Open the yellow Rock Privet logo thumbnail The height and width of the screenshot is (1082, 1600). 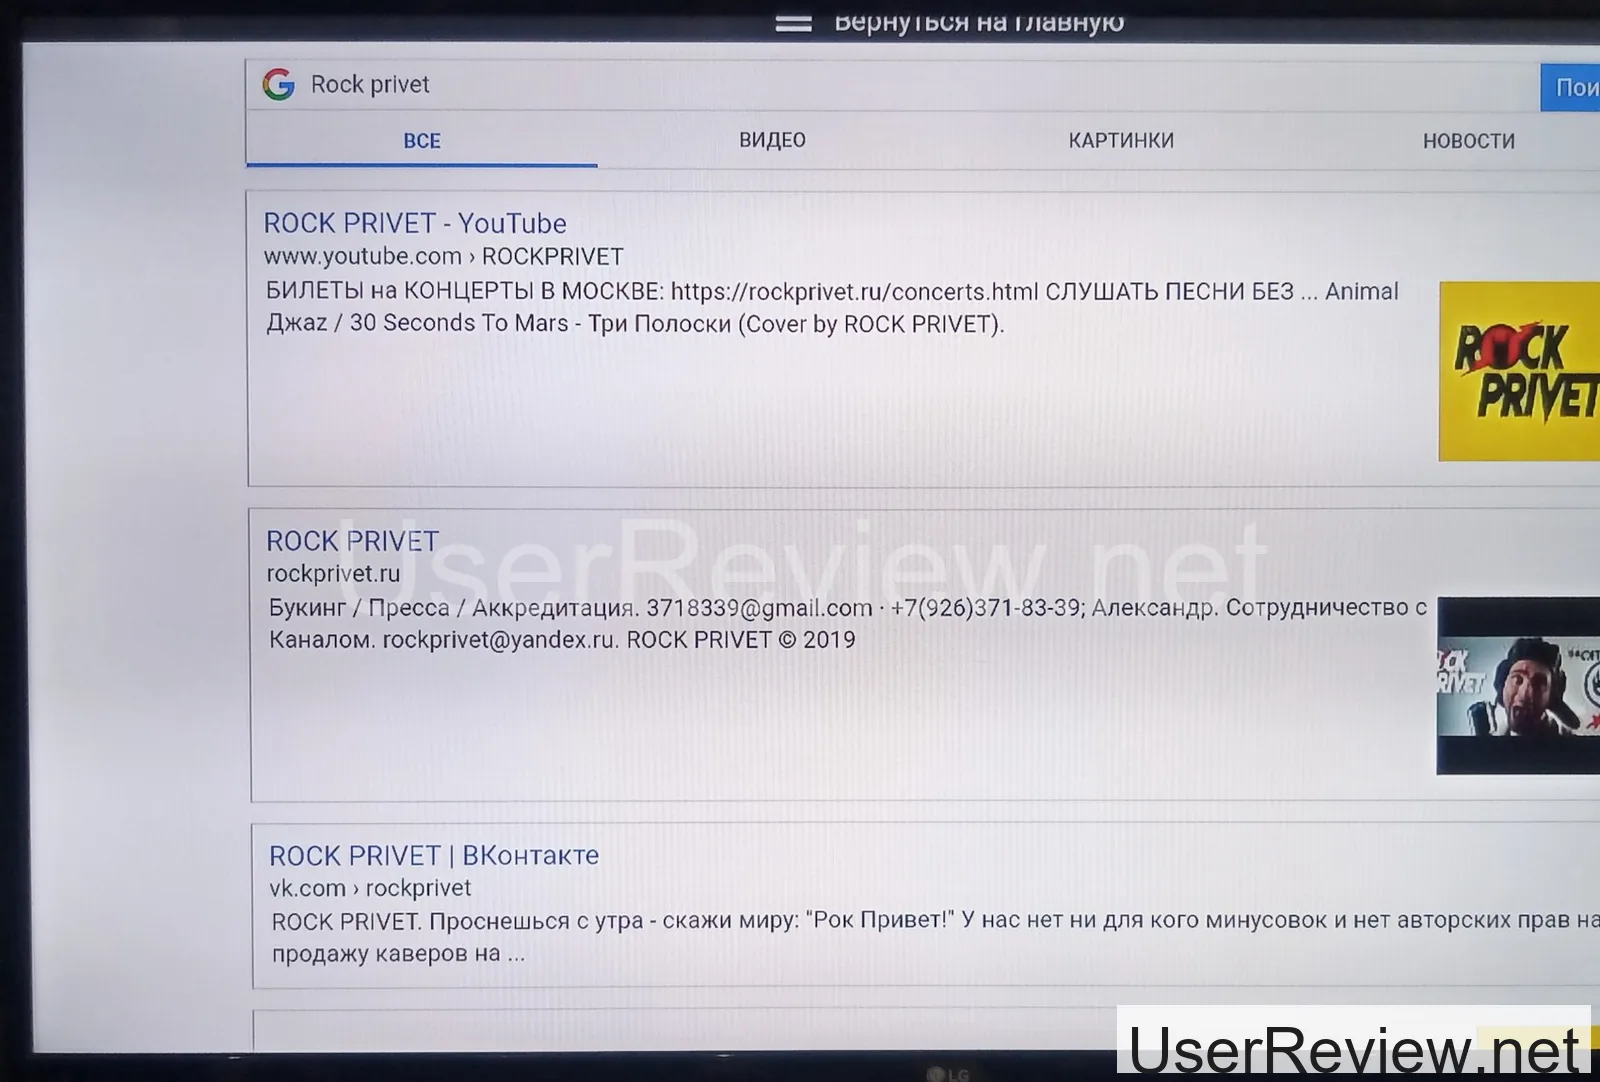1518,371
